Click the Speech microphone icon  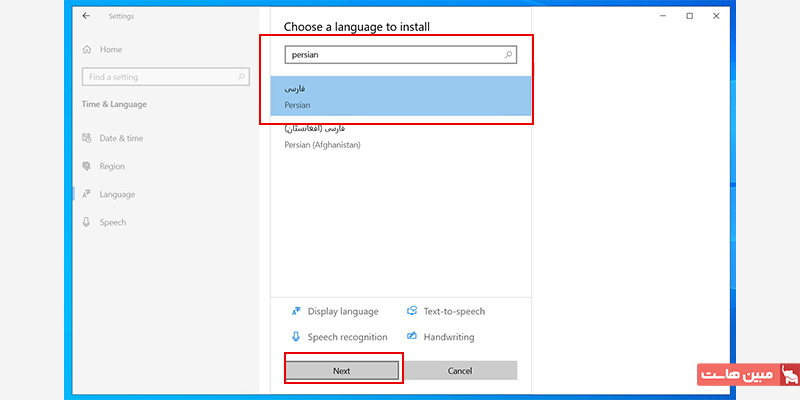point(86,222)
